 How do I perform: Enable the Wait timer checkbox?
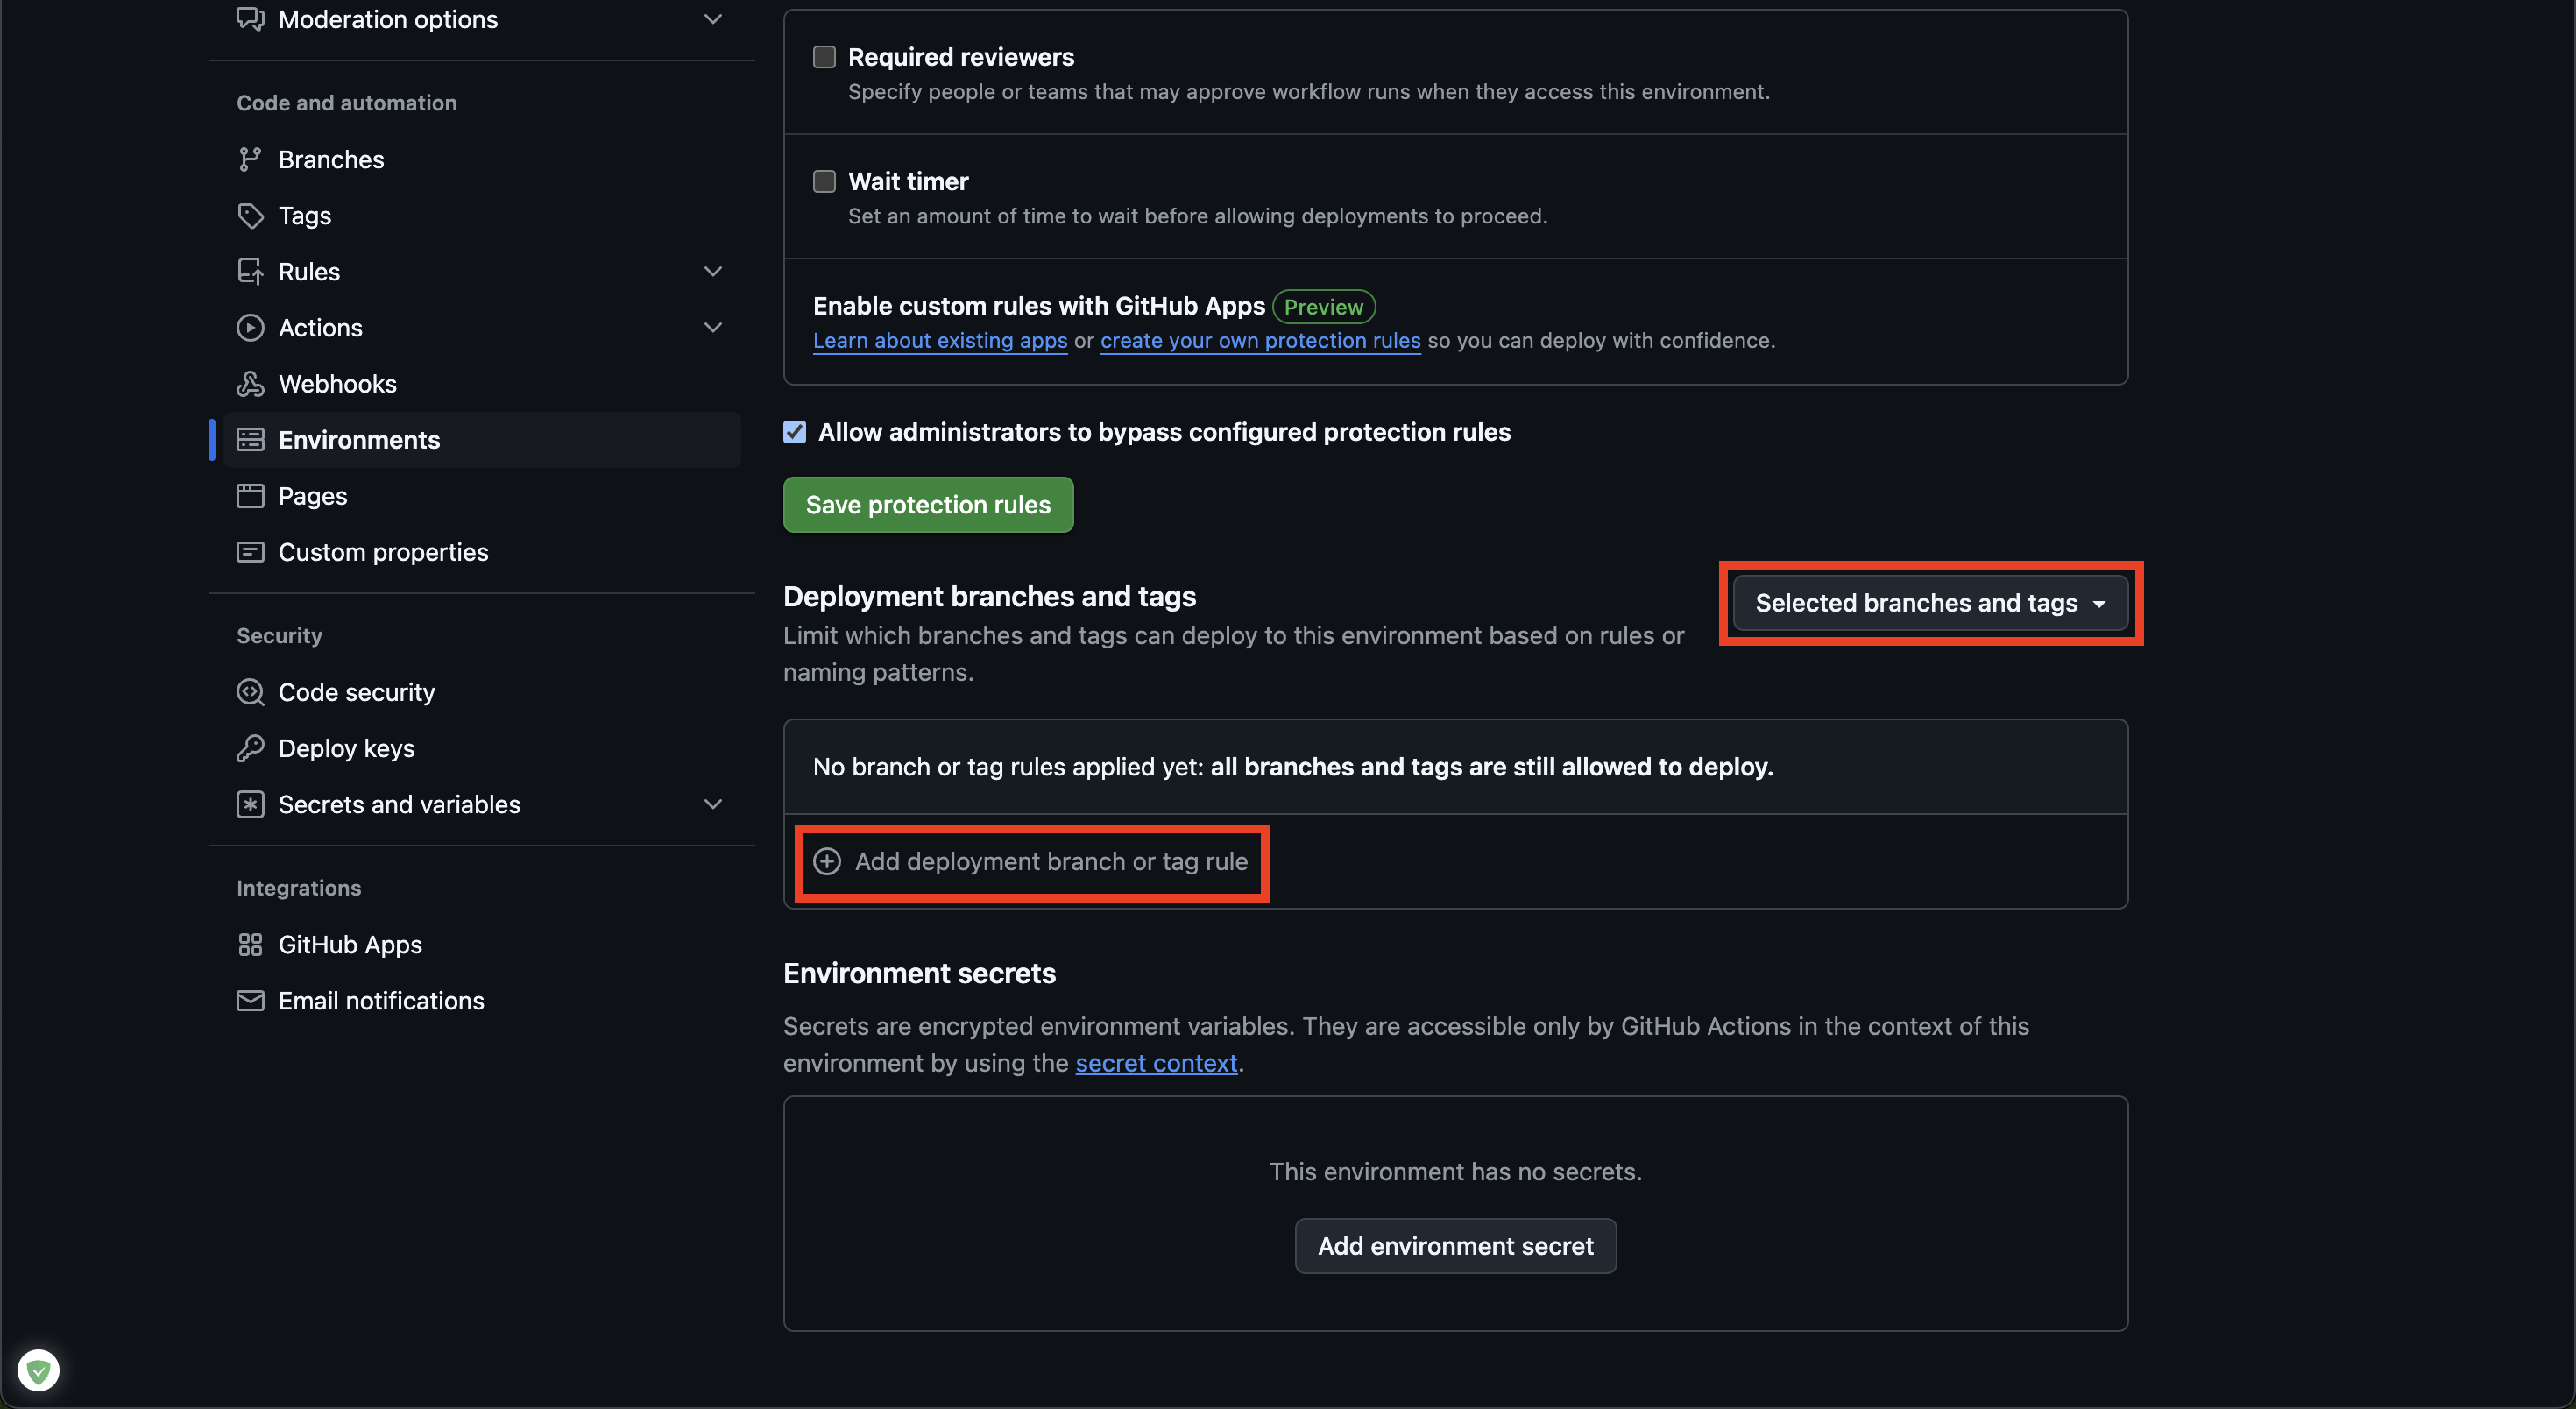(824, 181)
